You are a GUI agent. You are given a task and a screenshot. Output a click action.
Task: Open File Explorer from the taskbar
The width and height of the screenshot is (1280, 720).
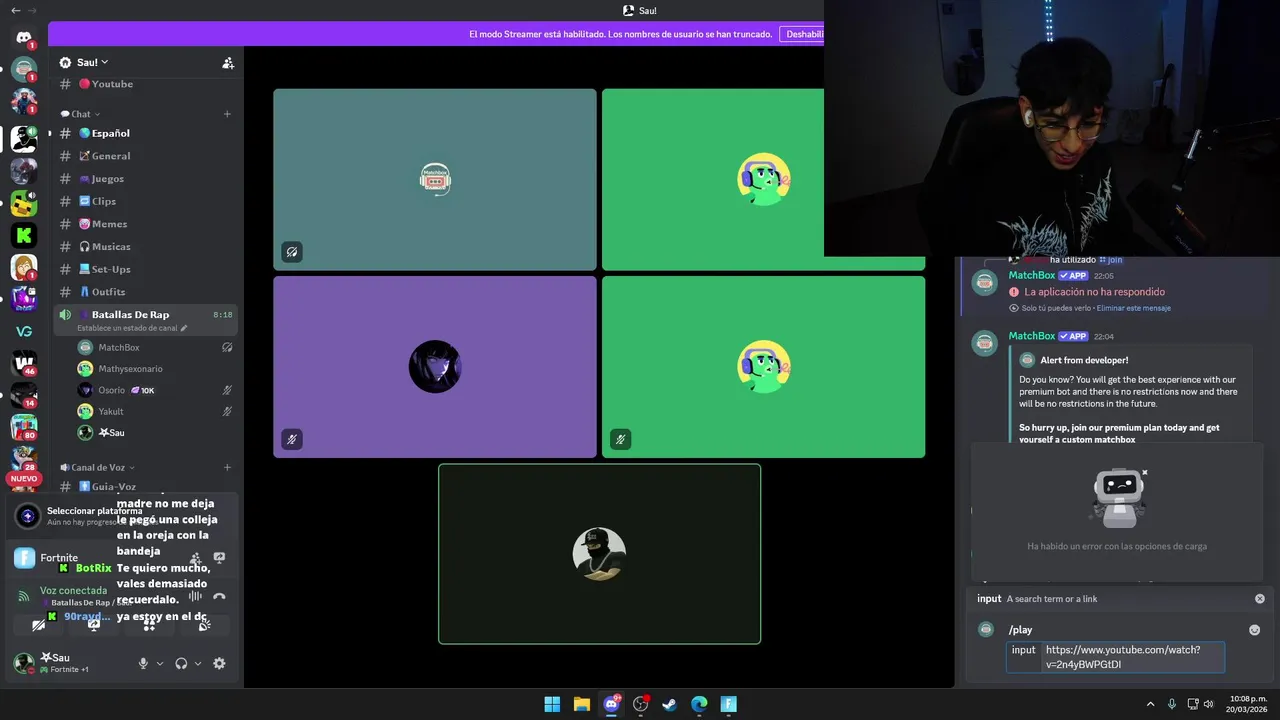[x=581, y=704]
